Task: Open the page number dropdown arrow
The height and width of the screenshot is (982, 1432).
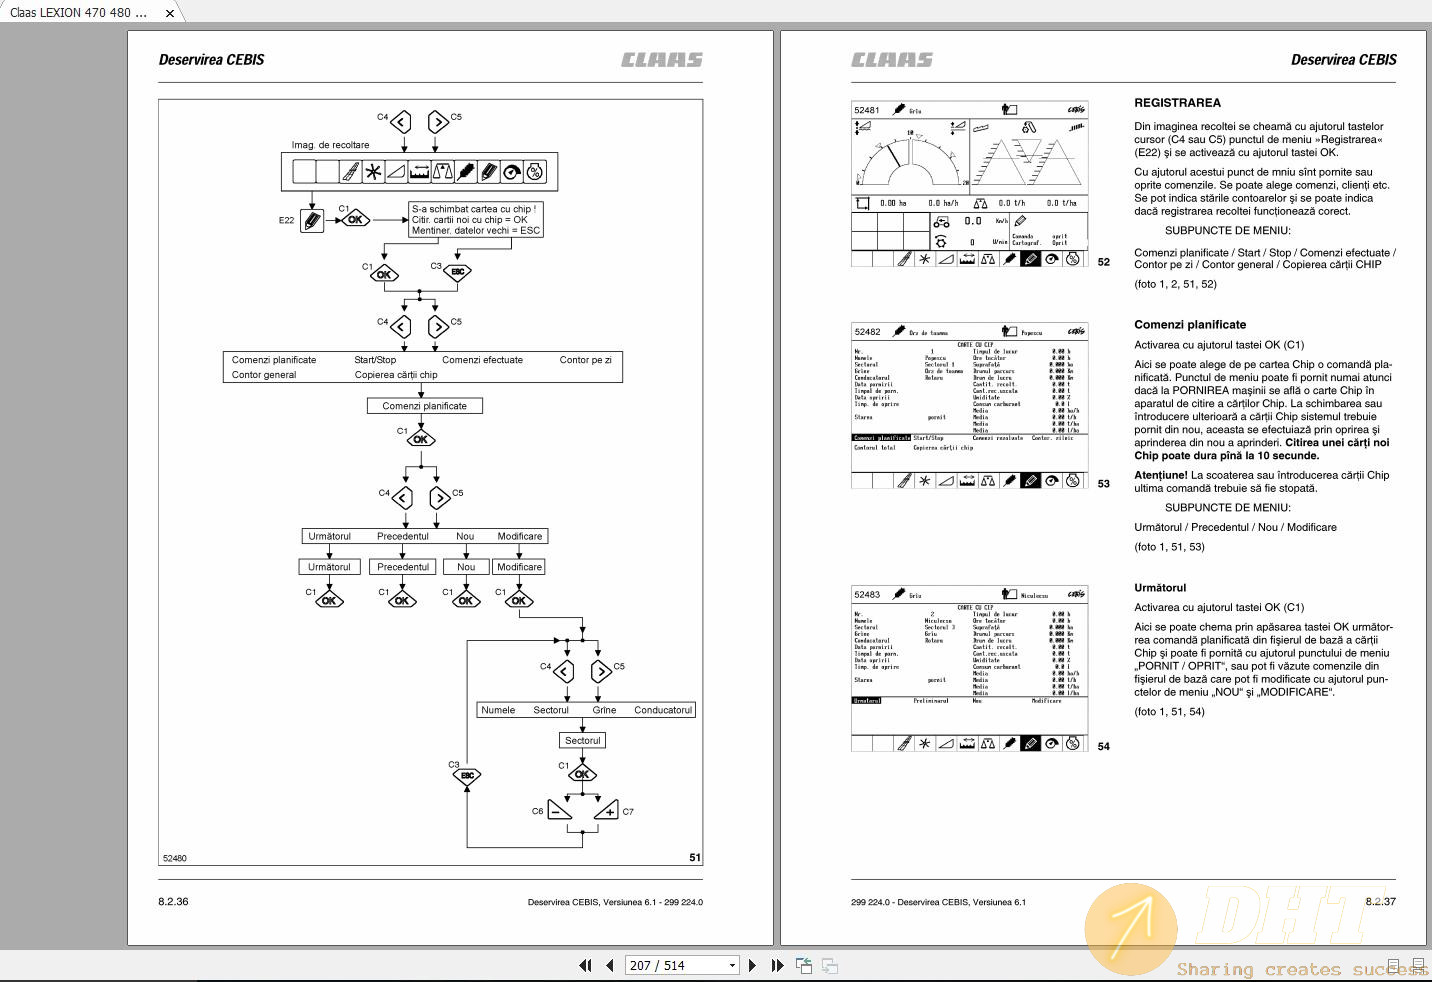Action: coord(733,966)
